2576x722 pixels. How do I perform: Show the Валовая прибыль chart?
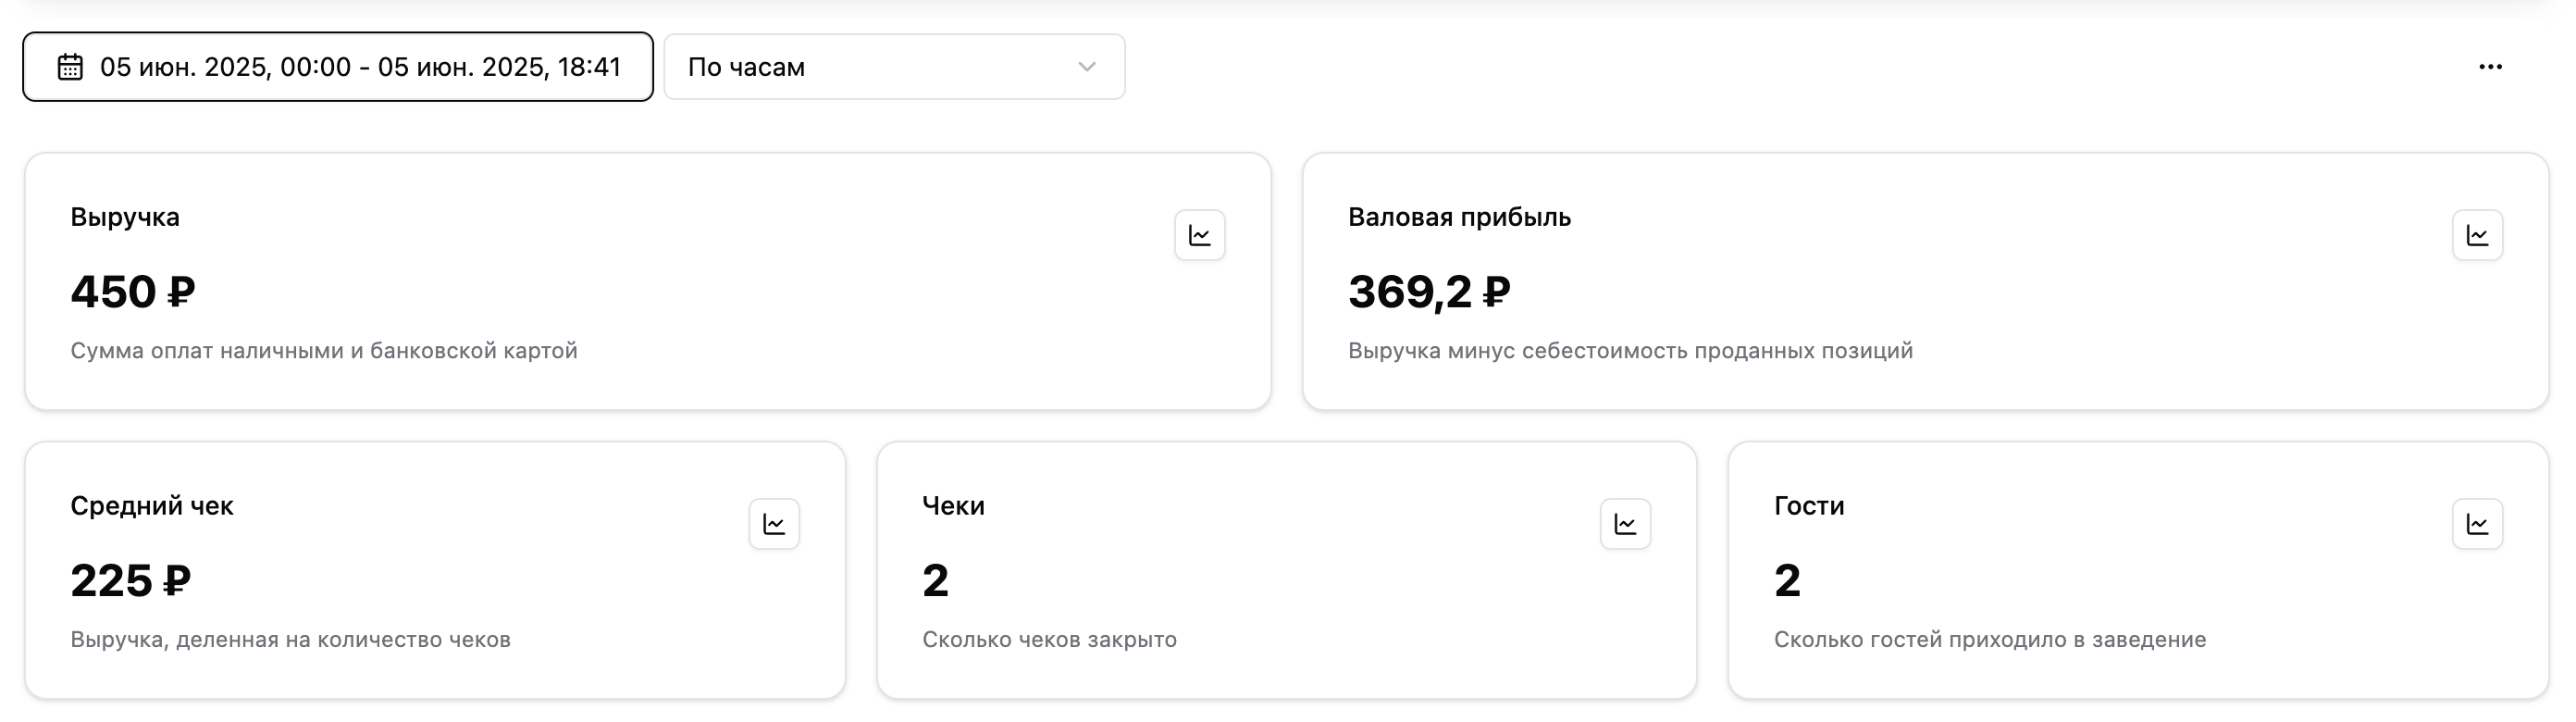(x=2476, y=235)
